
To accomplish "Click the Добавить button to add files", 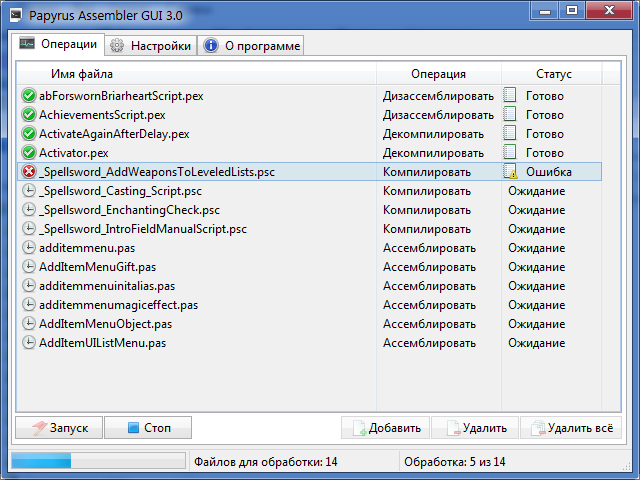I will 386,428.
